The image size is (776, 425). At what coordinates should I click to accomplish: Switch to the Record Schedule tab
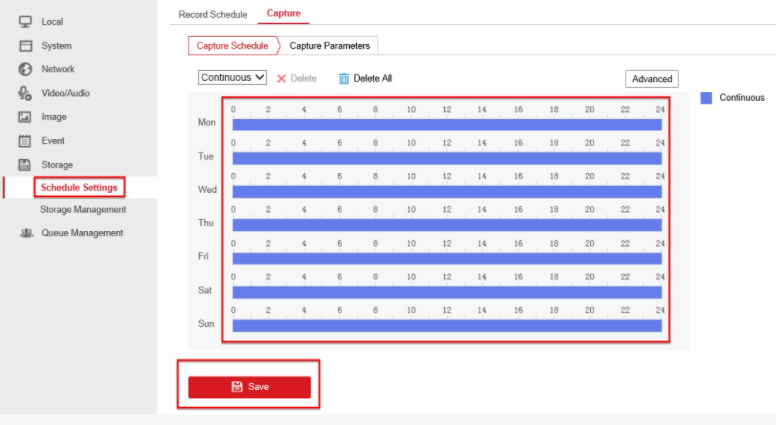coord(212,14)
